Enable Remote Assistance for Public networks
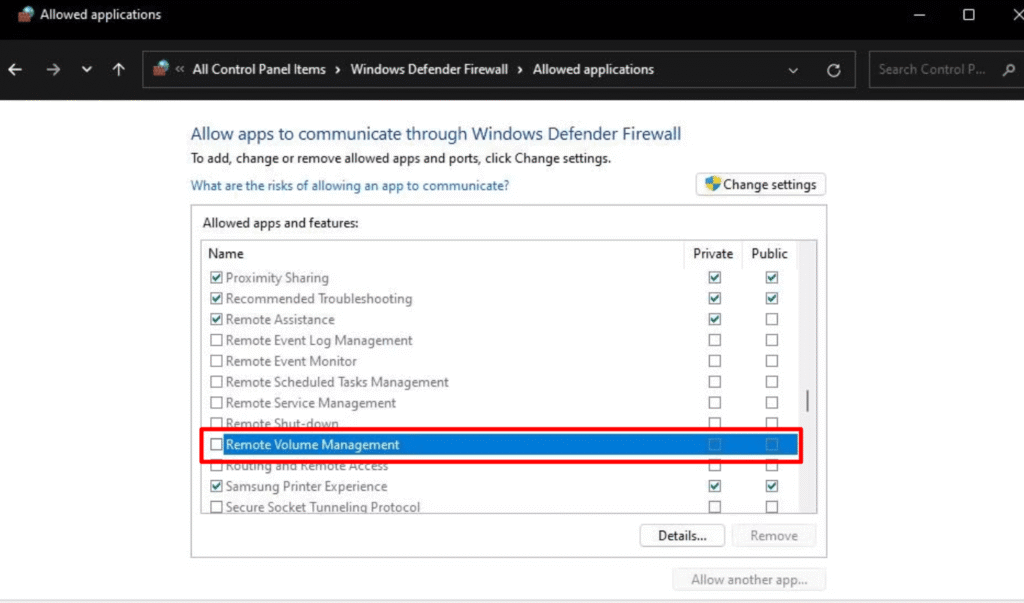Image resolution: width=1024 pixels, height=603 pixels. click(771, 320)
